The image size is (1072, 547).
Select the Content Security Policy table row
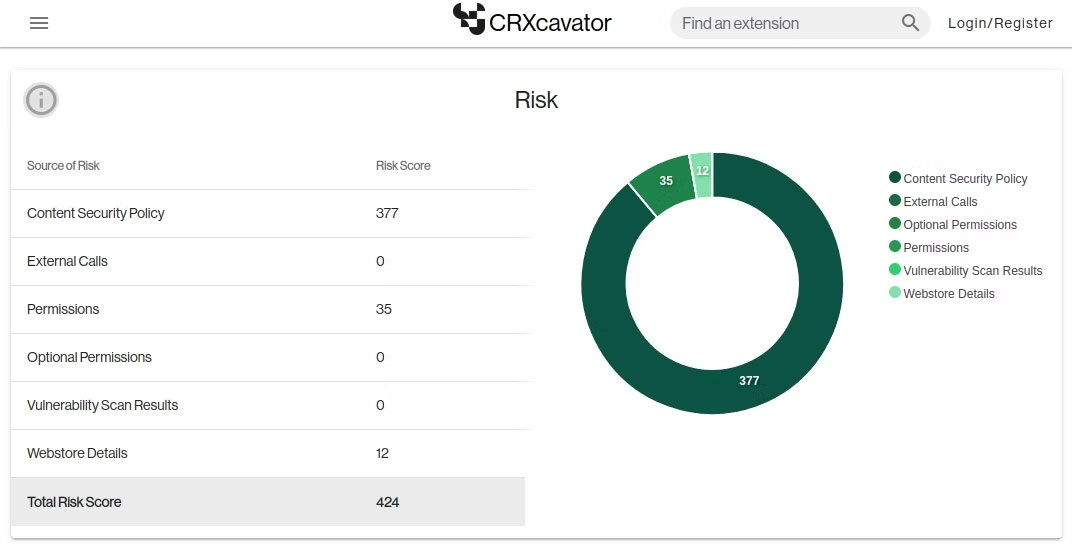[x=268, y=213]
